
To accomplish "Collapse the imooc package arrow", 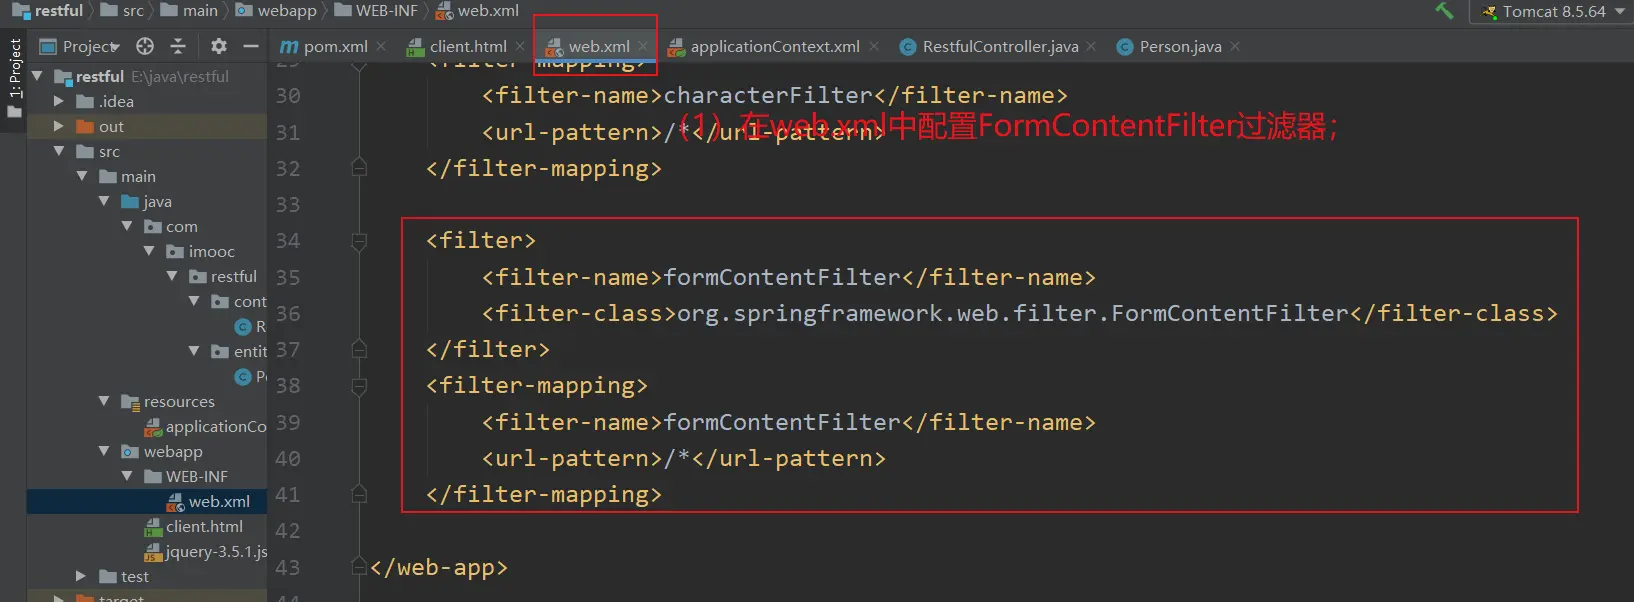I will click(149, 251).
